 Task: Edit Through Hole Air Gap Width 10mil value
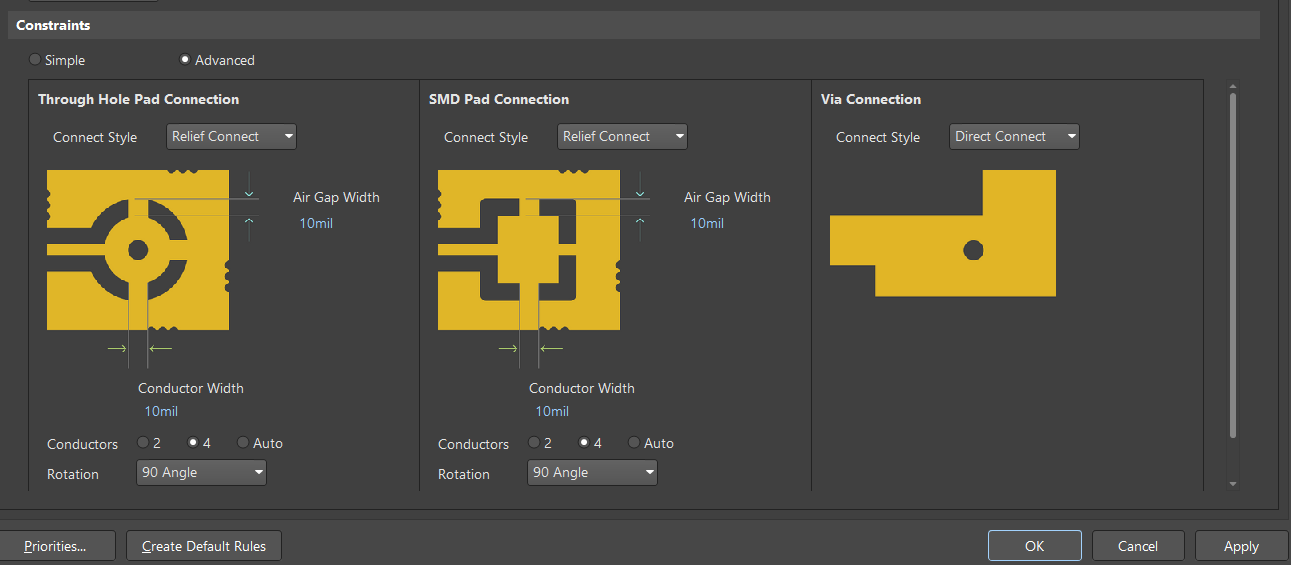click(316, 223)
